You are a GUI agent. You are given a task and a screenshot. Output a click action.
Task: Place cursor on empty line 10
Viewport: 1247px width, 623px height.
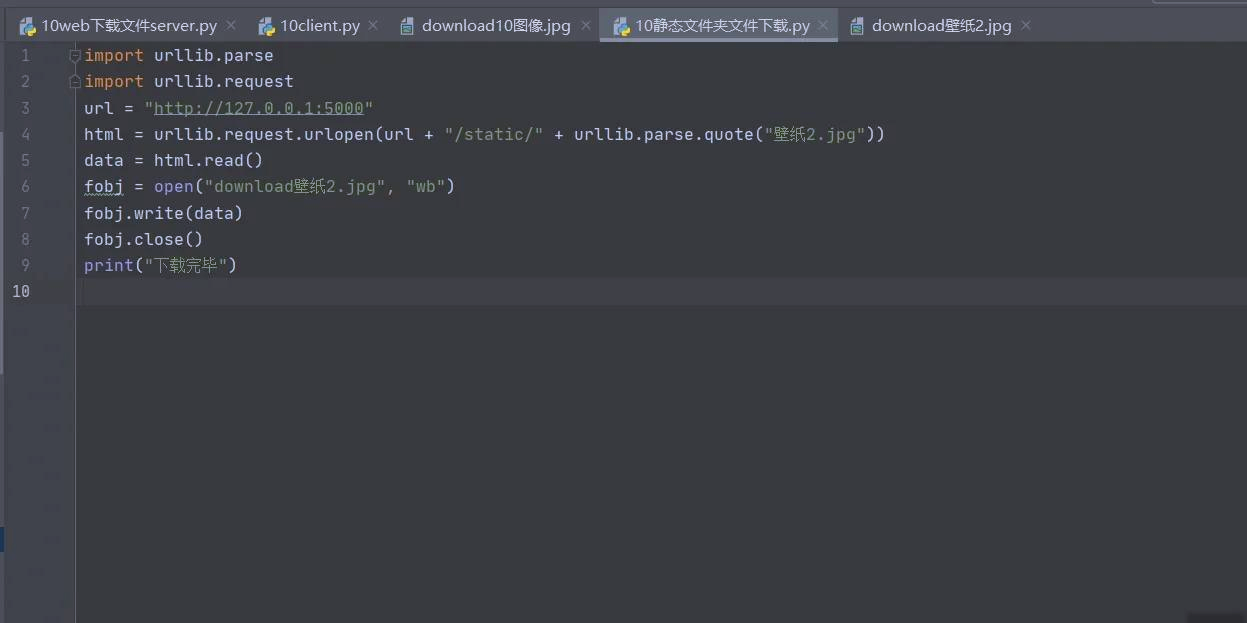coord(660,291)
